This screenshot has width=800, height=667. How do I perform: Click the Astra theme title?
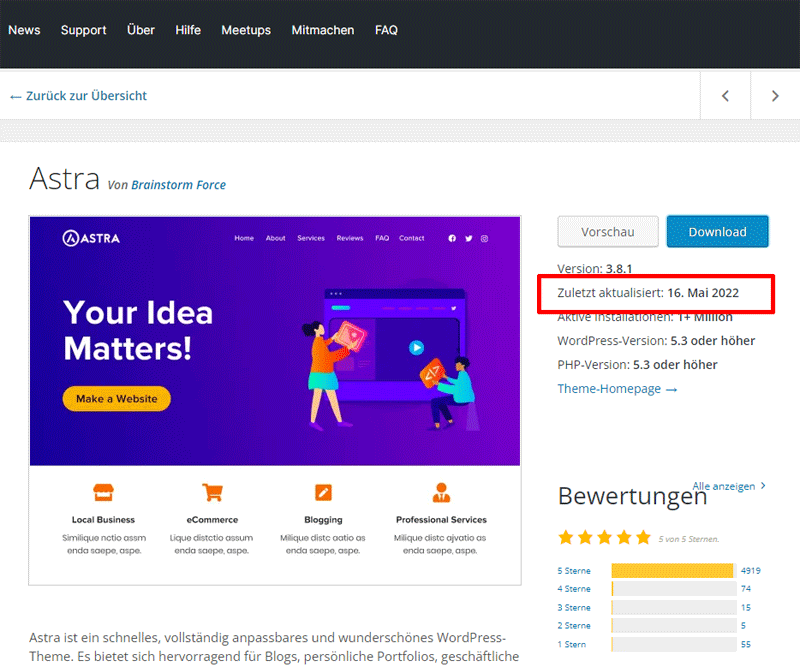(64, 179)
